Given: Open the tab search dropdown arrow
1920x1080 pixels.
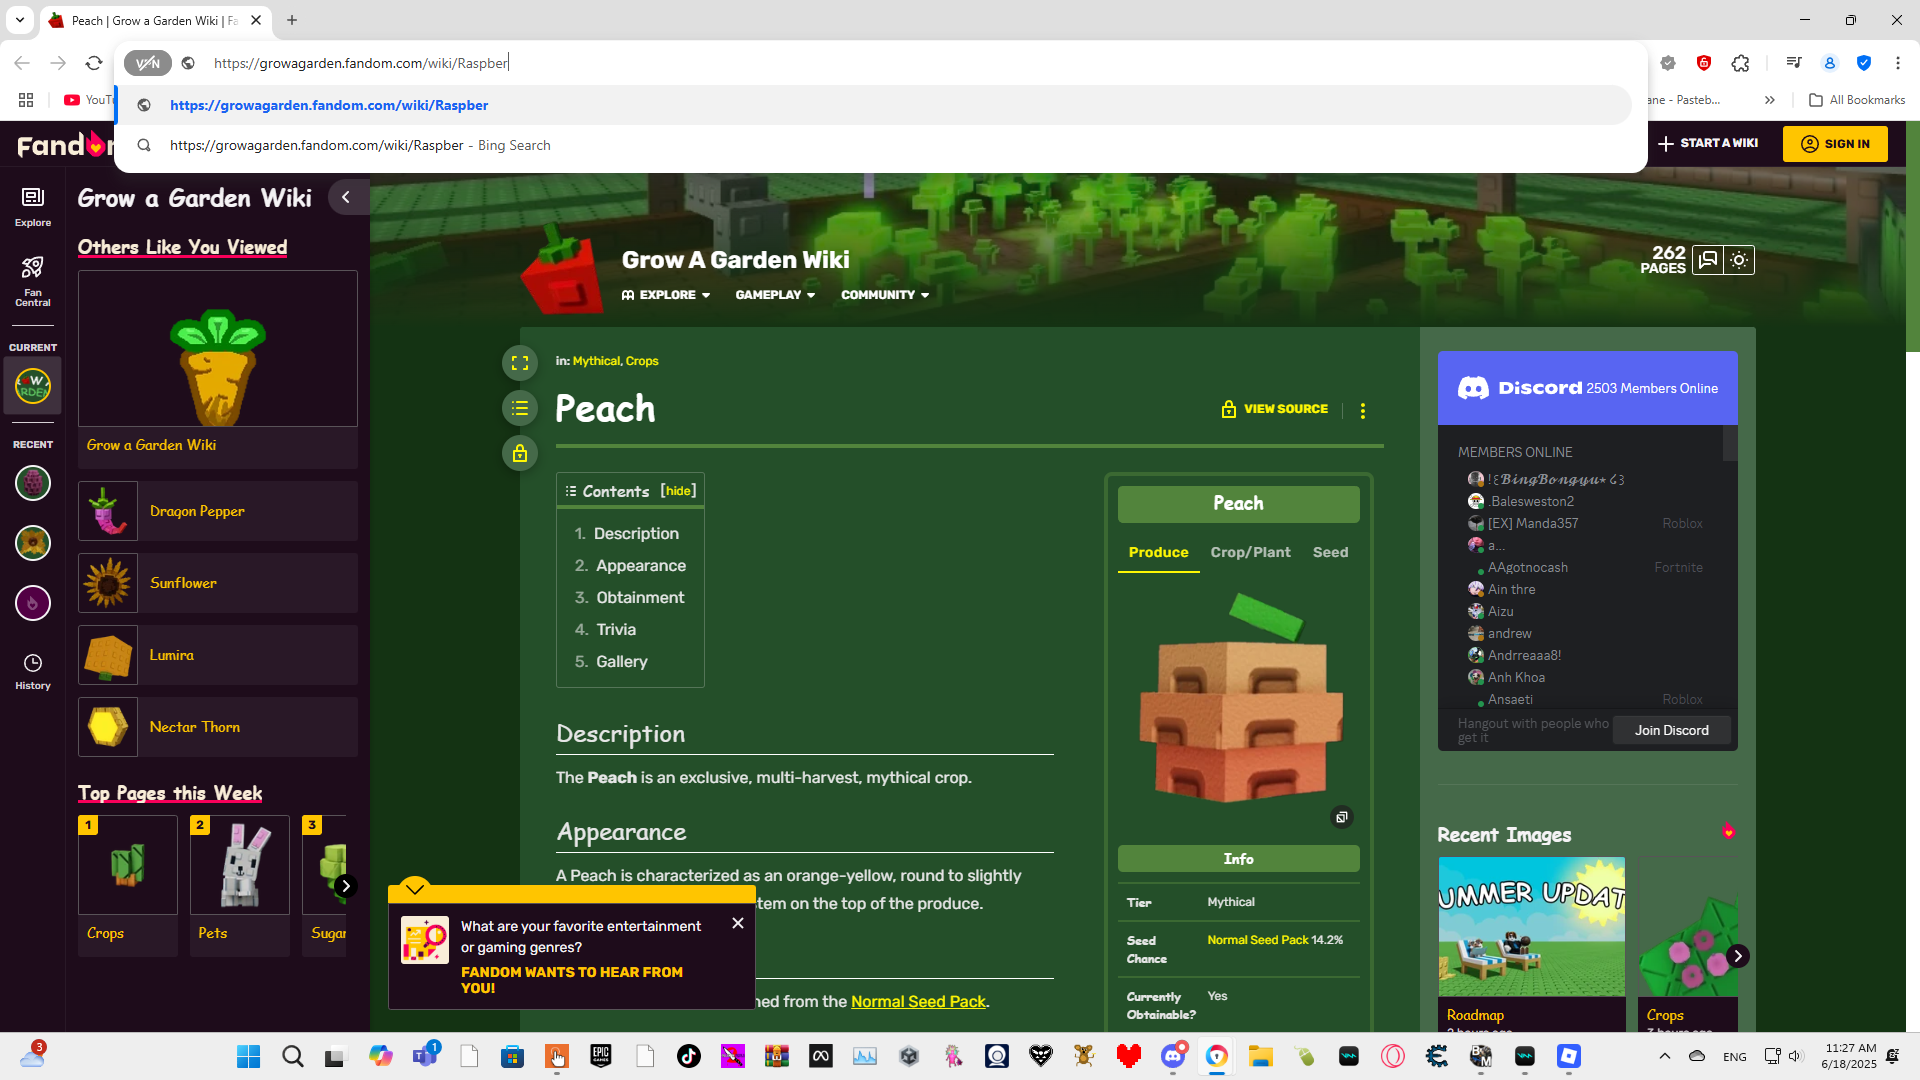Looking at the screenshot, I should [x=19, y=20].
